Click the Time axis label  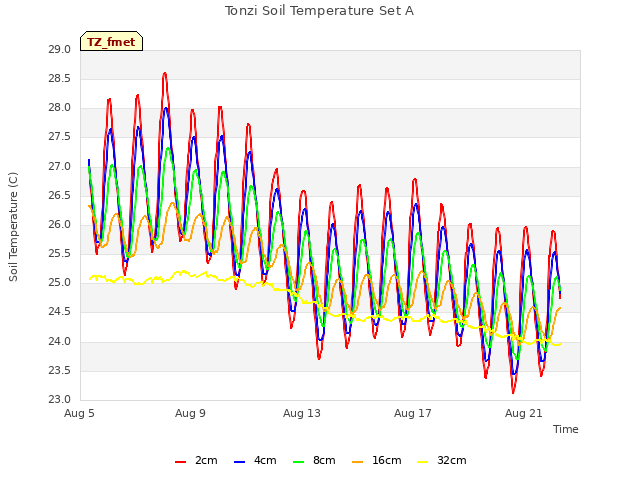click(x=566, y=429)
